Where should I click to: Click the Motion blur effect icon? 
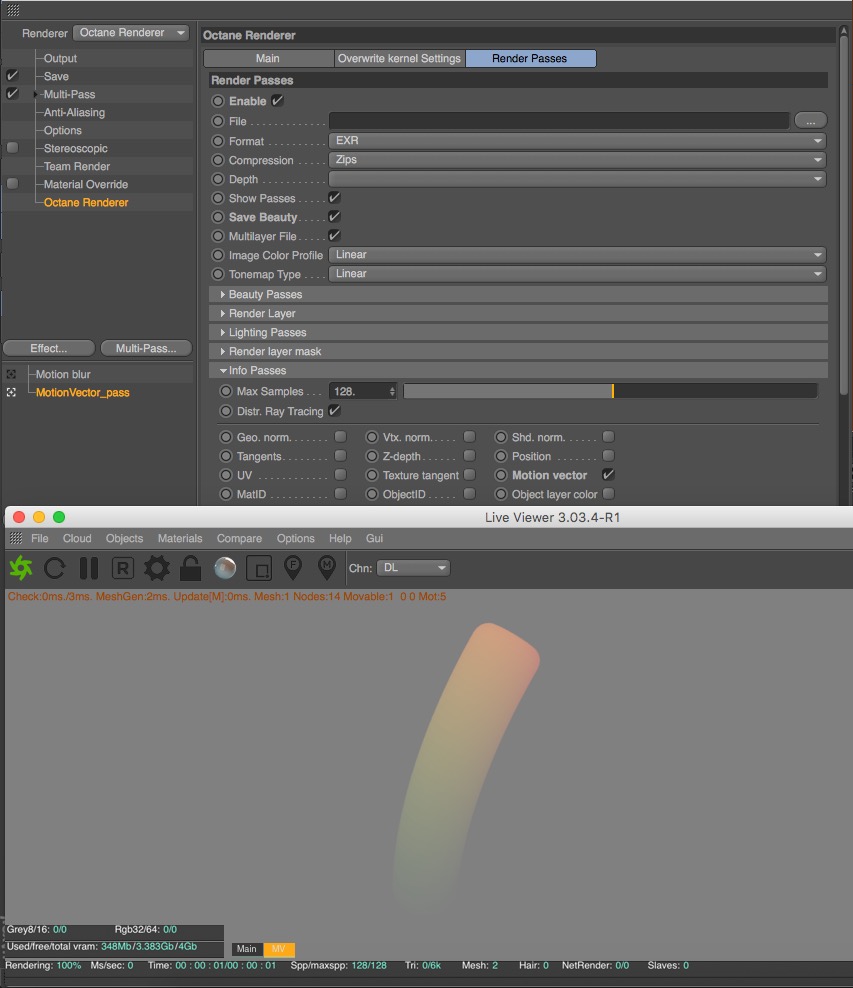point(11,374)
